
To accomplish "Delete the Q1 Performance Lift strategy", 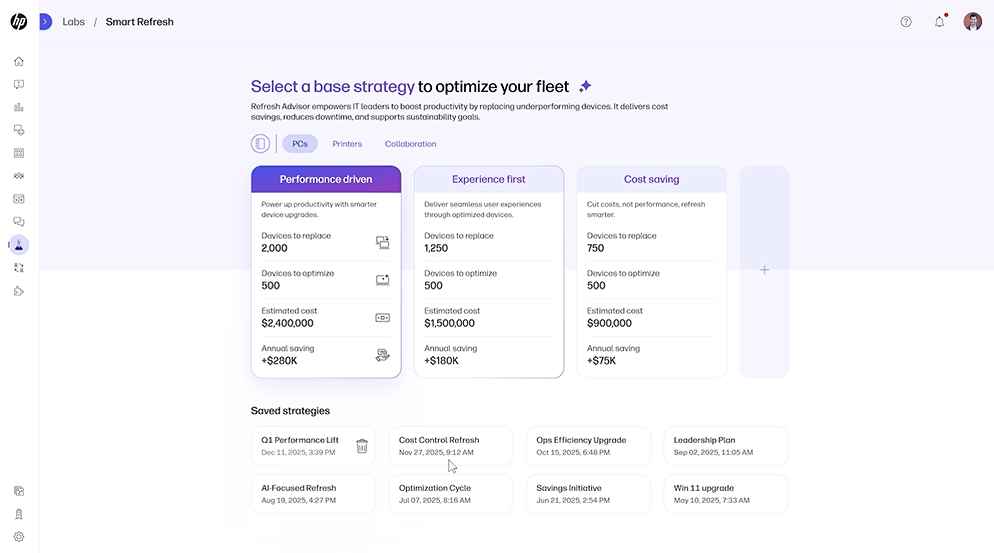I will coord(362,446).
